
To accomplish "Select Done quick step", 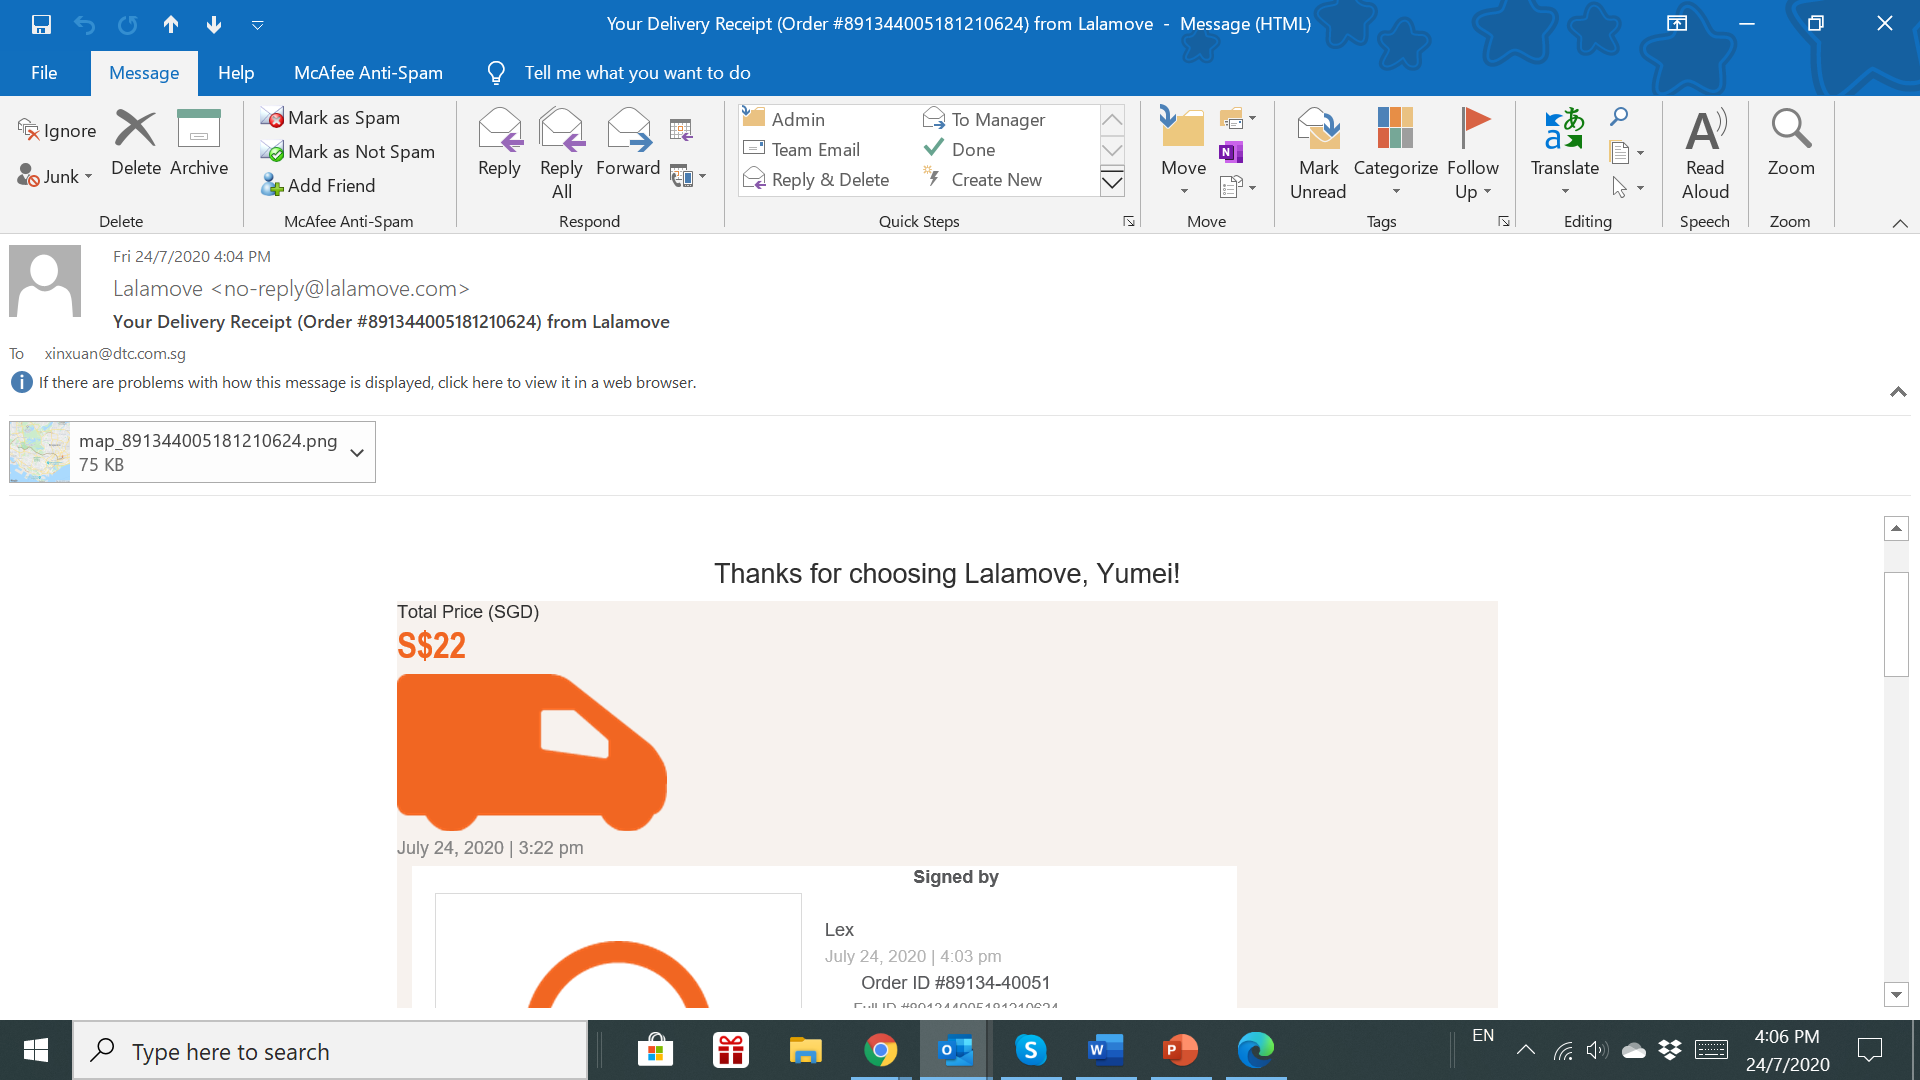I will click(x=960, y=150).
